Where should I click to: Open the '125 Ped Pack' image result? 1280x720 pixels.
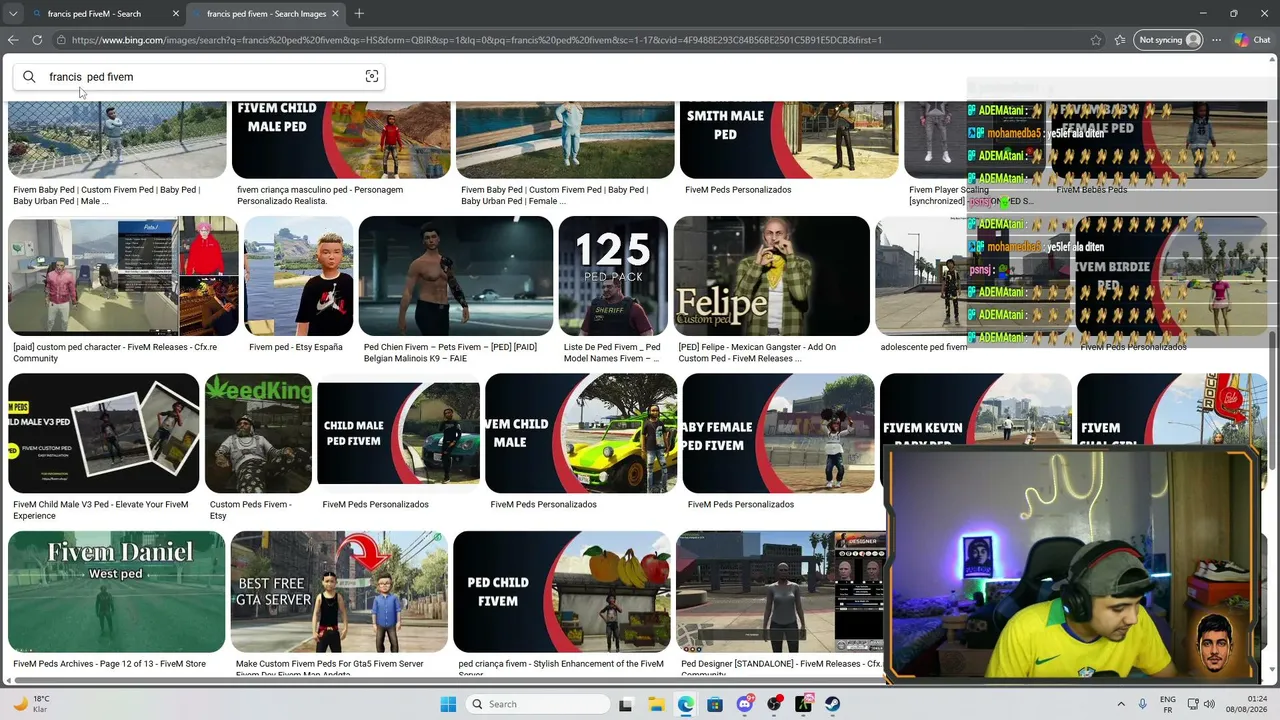tap(613, 276)
